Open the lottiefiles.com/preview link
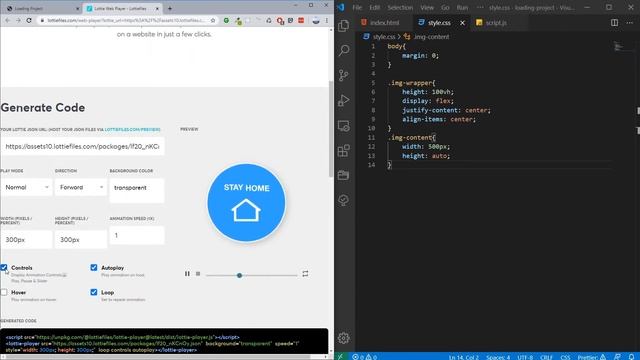 point(133,129)
